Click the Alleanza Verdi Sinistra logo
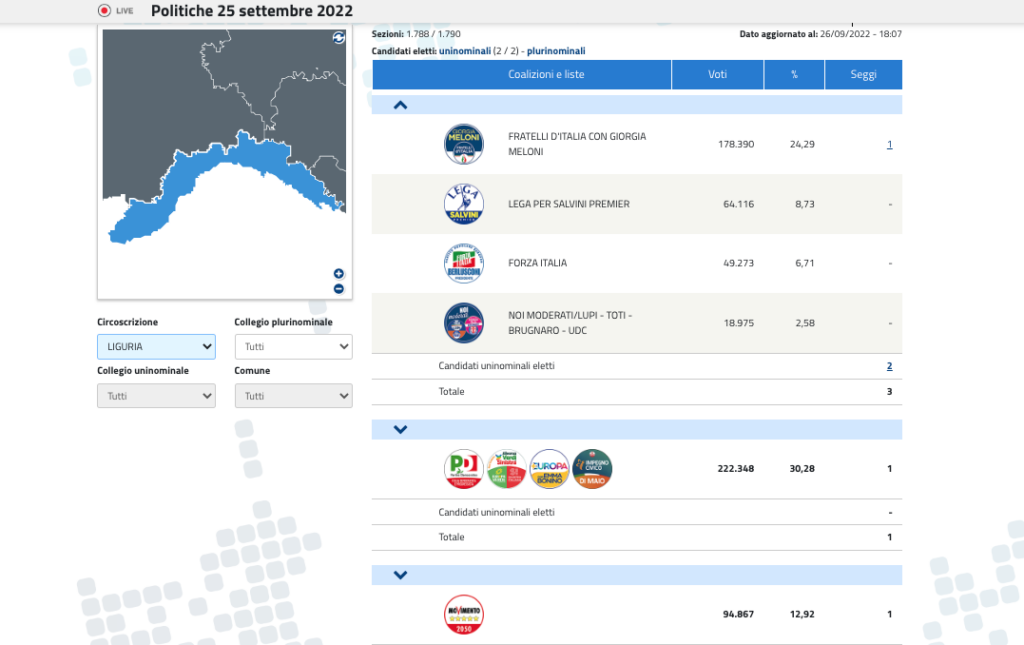This screenshot has width=1024, height=645. coord(507,469)
